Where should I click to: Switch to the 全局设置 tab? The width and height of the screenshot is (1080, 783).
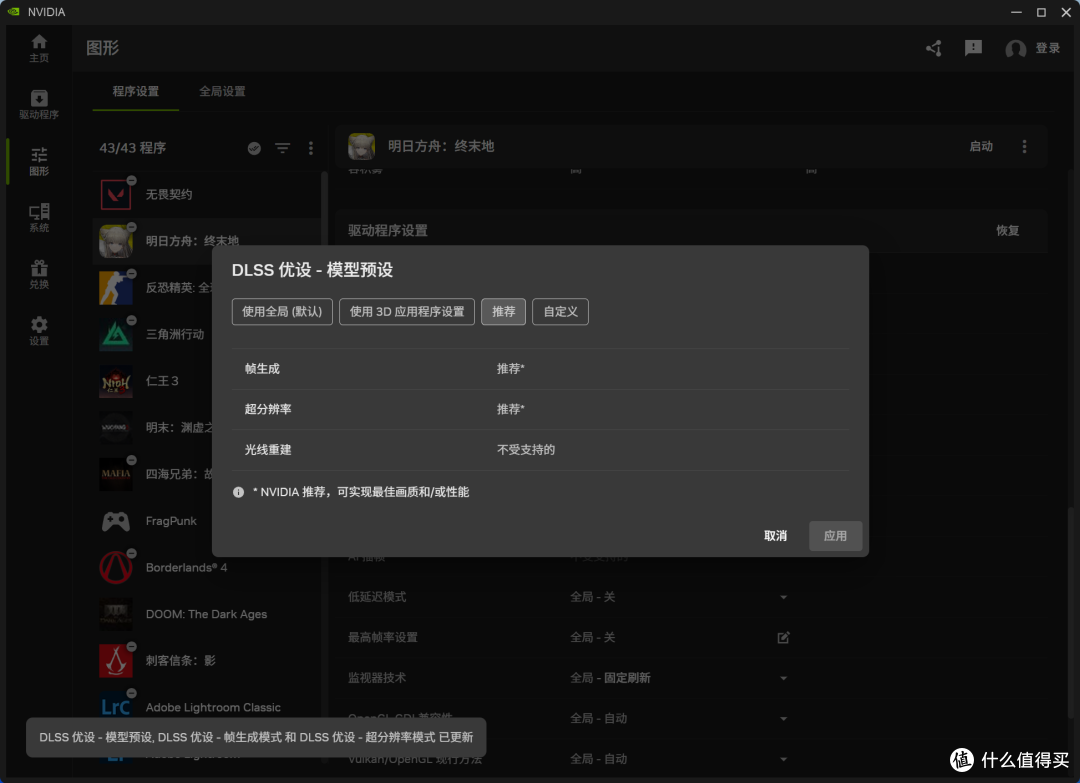(222, 92)
